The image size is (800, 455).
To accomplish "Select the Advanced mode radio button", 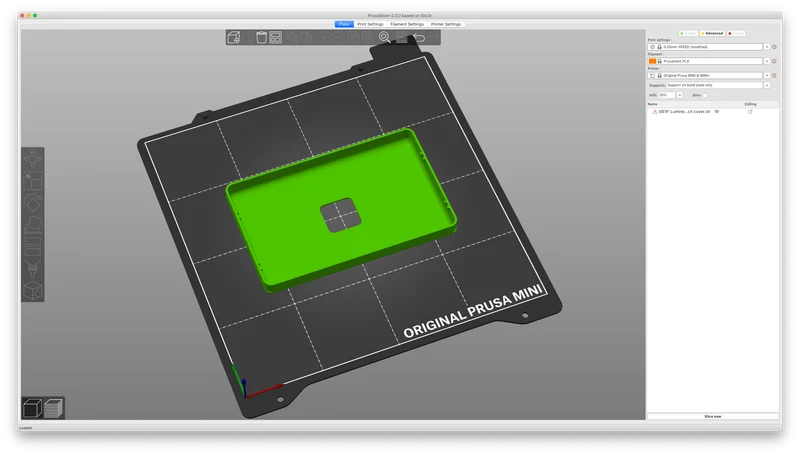I will pyautogui.click(x=712, y=33).
